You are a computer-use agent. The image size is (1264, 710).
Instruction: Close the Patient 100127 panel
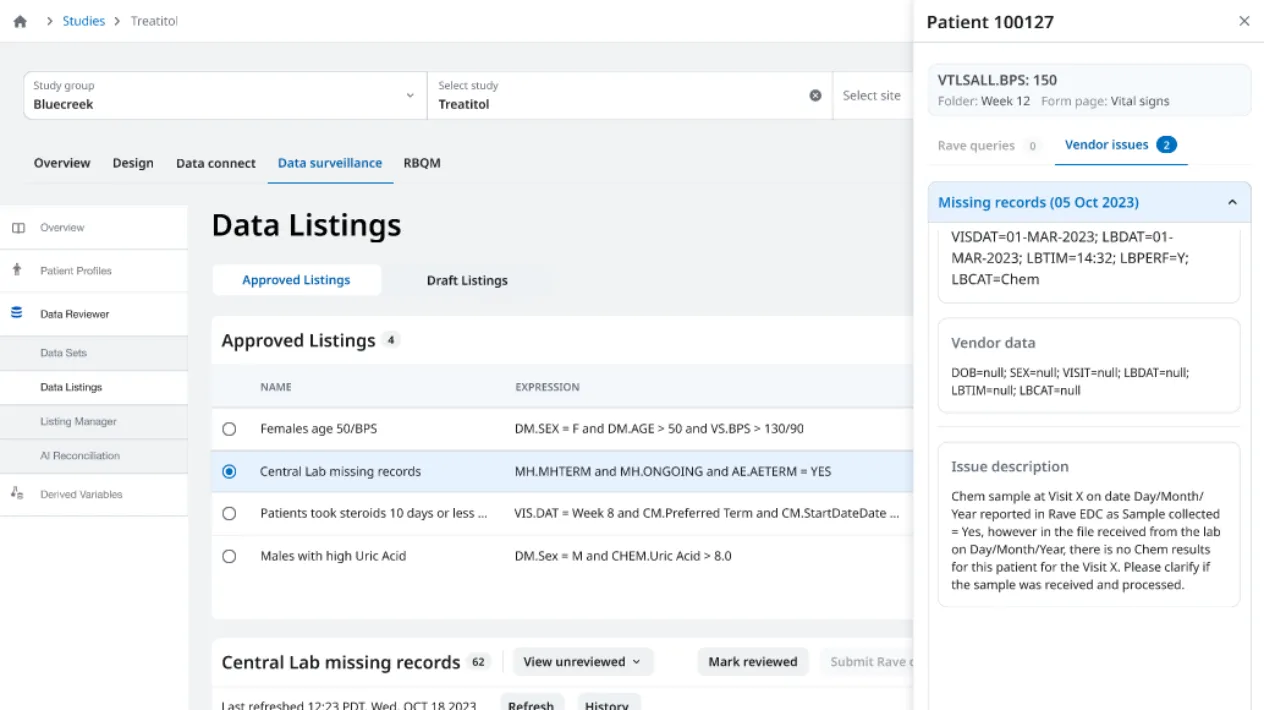point(1244,20)
